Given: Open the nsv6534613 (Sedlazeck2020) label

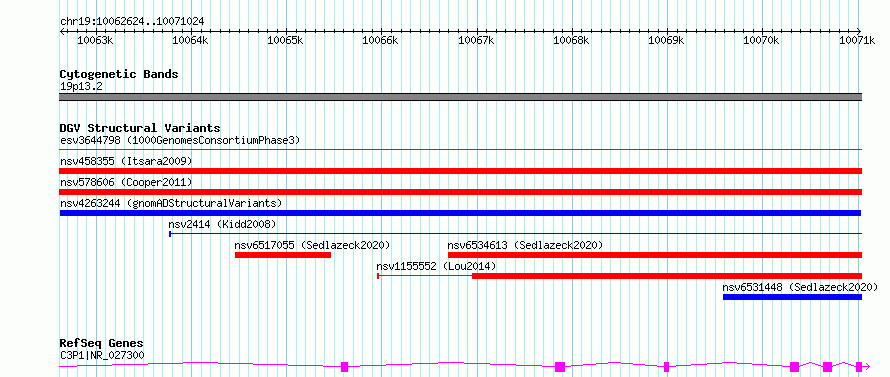Looking at the screenshot, I should tap(526, 245).
